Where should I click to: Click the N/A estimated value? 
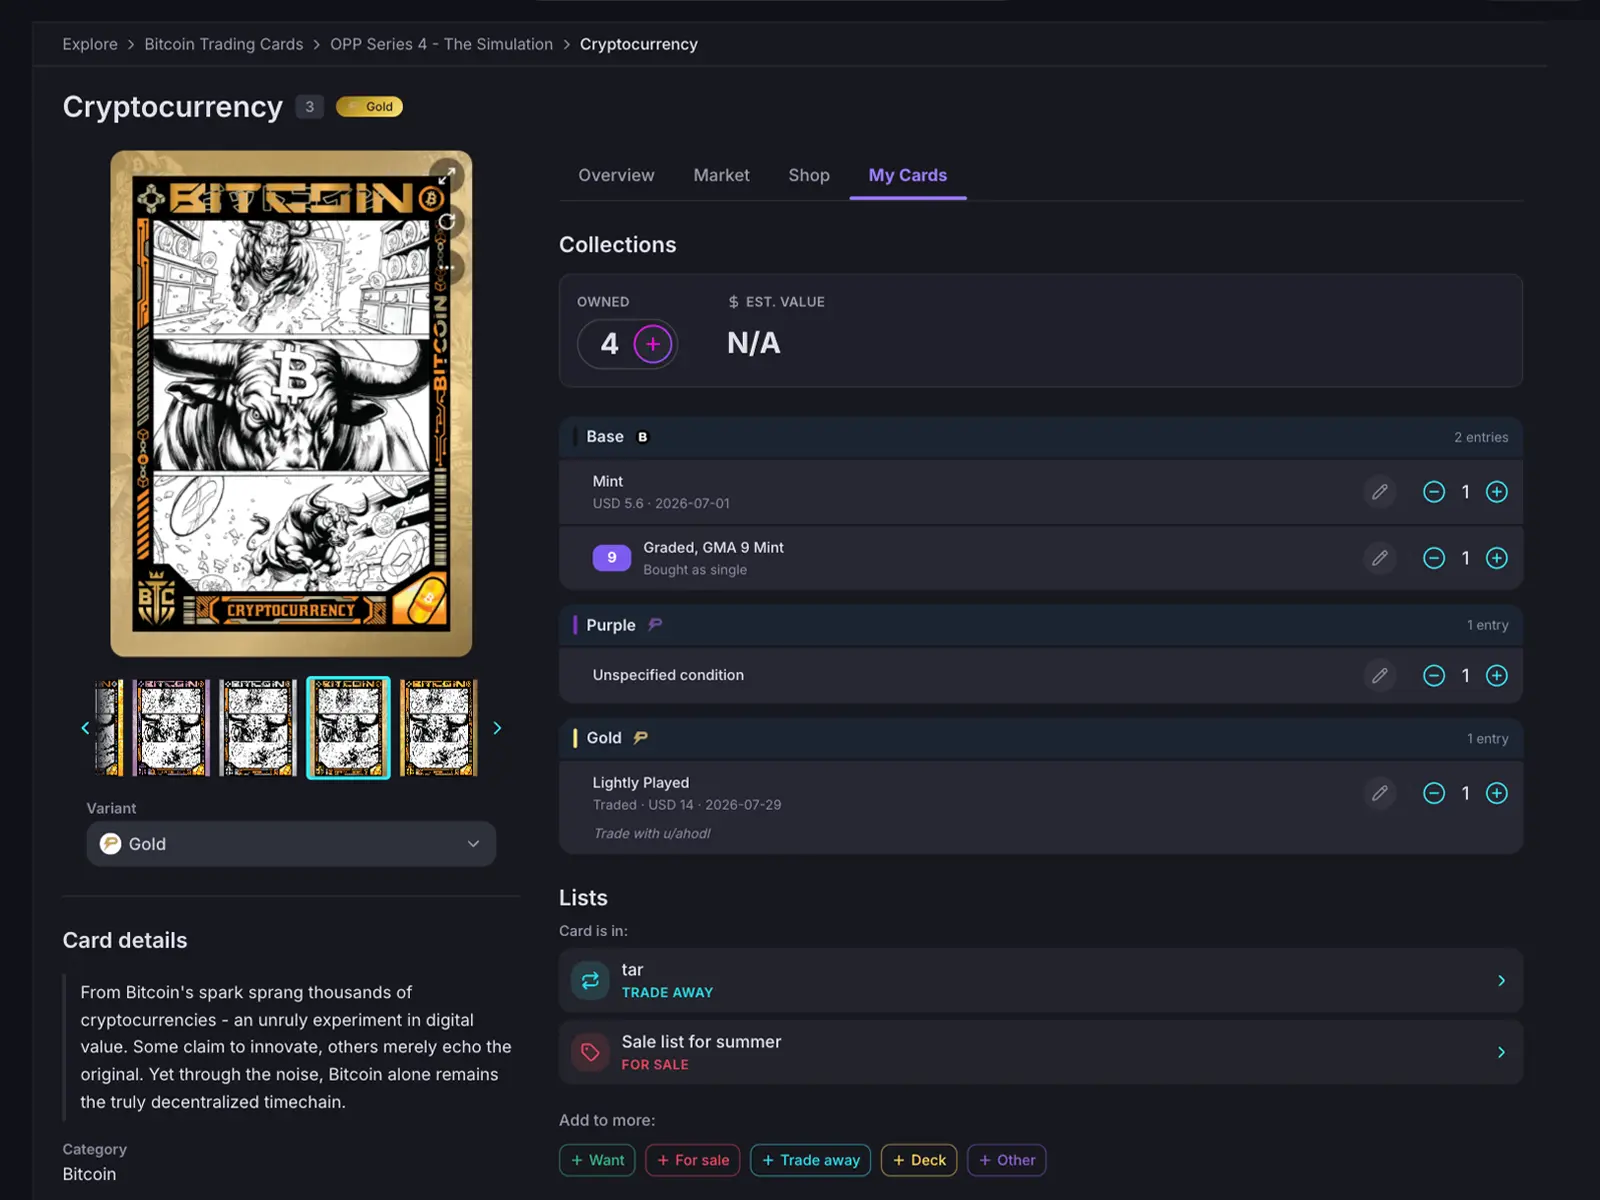754,343
